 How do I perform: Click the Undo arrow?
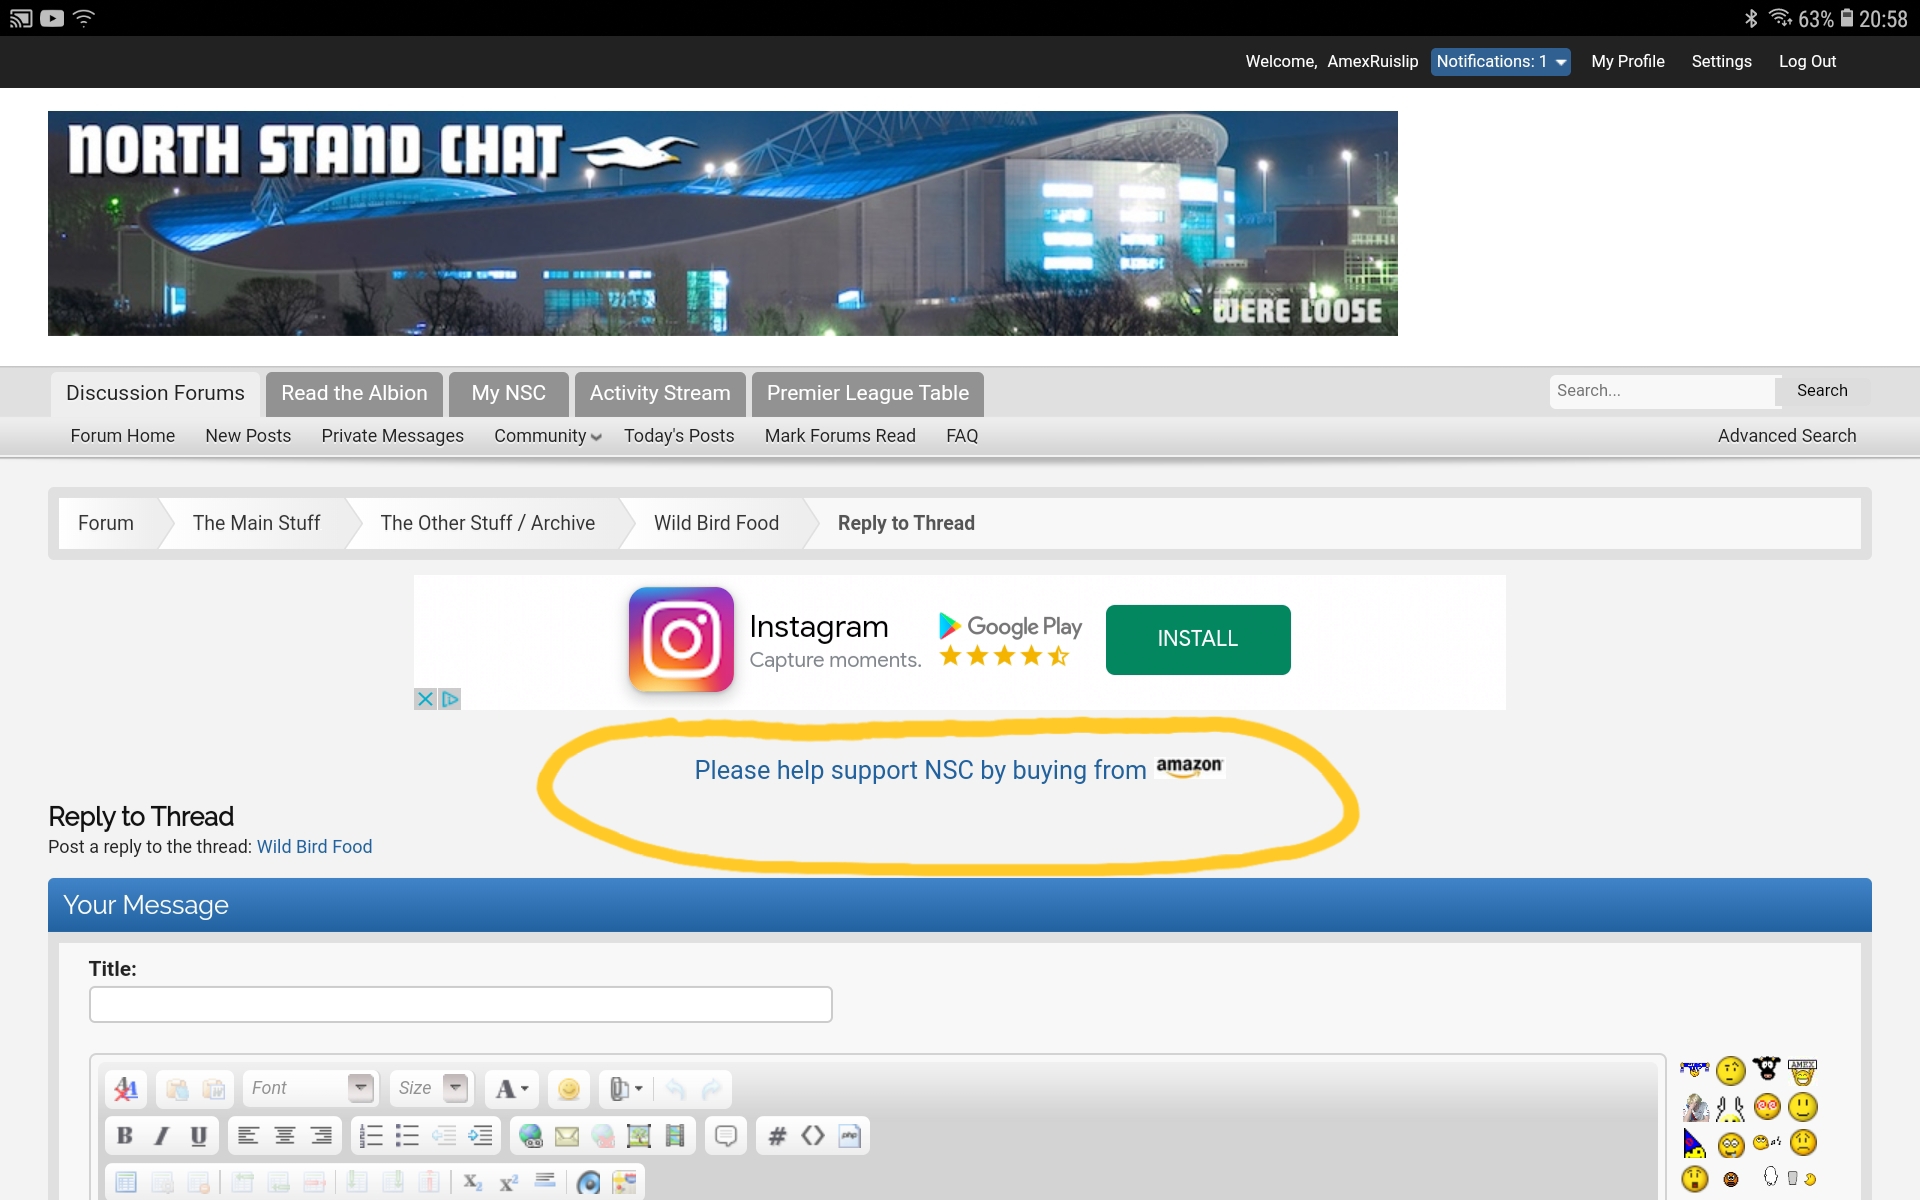tap(676, 1089)
